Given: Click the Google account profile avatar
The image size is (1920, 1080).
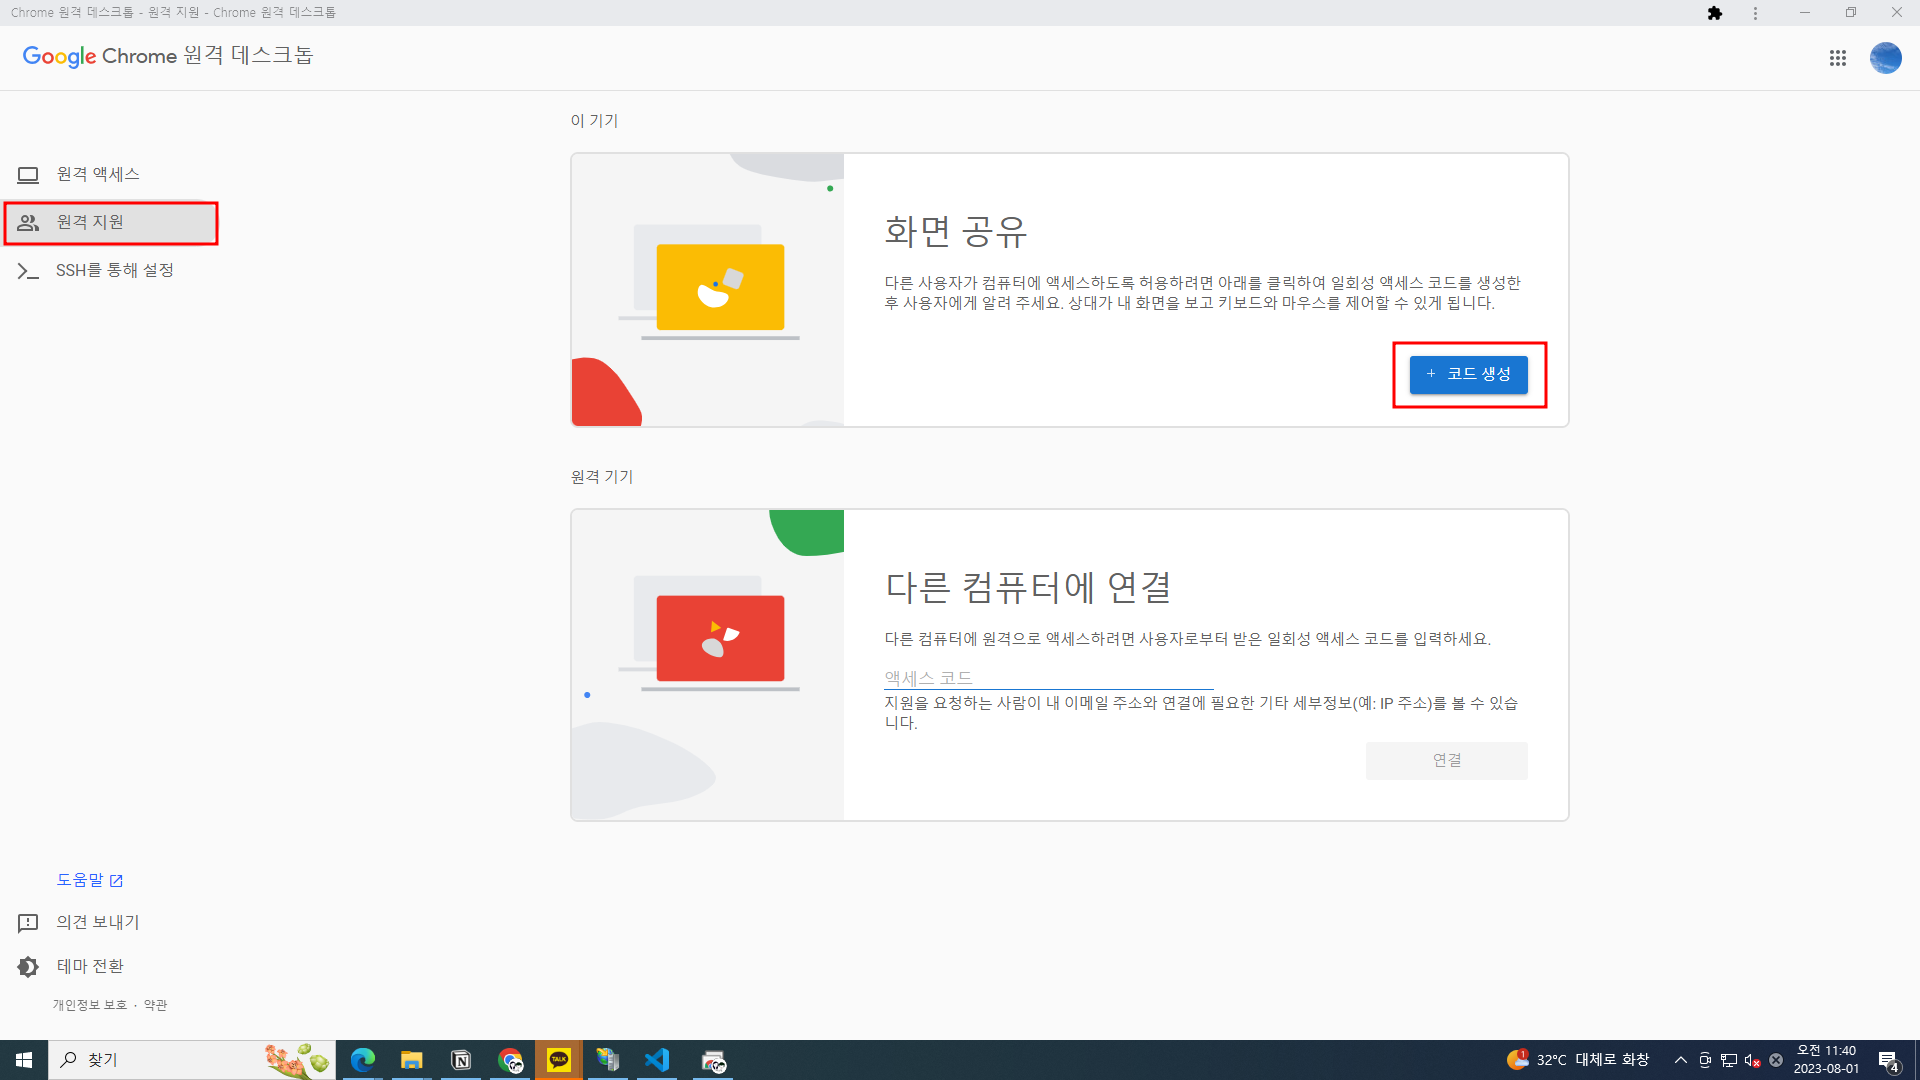Looking at the screenshot, I should [x=1885, y=58].
